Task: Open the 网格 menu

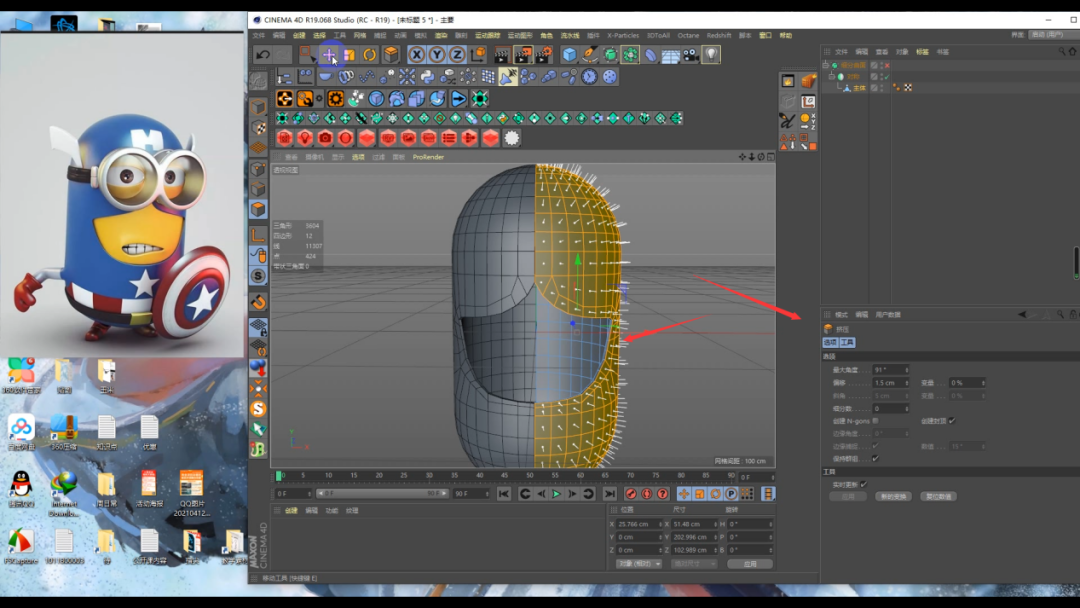Action: coord(360,35)
